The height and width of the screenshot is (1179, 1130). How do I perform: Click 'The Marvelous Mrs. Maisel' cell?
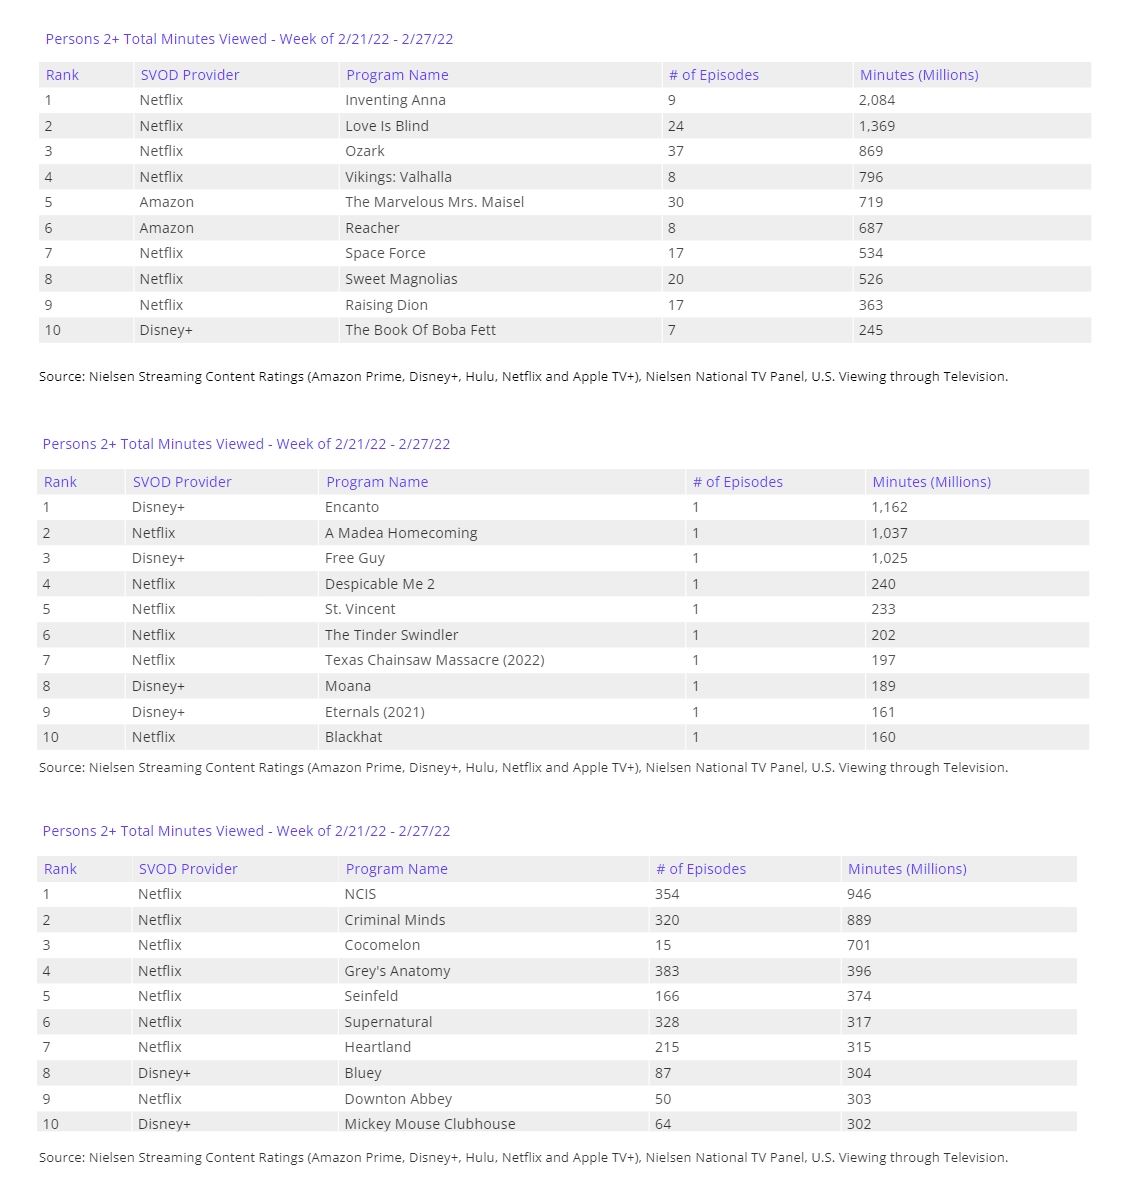click(434, 202)
